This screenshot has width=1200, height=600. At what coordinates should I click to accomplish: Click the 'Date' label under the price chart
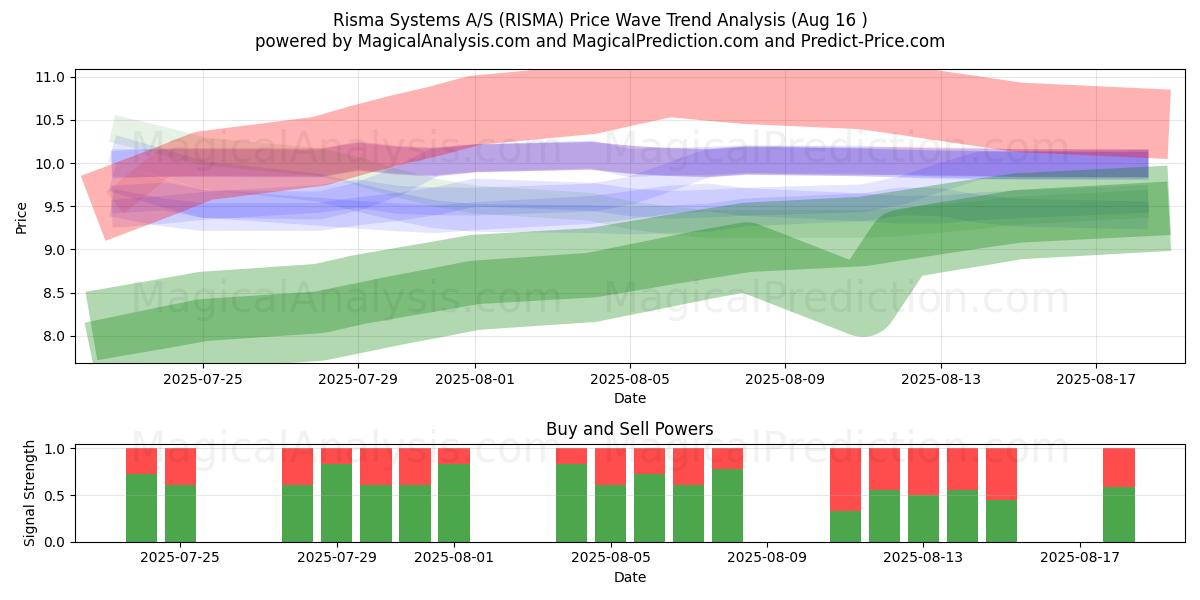pyautogui.click(x=630, y=398)
